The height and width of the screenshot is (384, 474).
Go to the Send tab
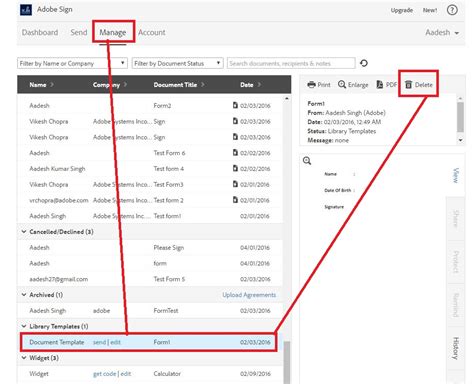click(x=79, y=32)
